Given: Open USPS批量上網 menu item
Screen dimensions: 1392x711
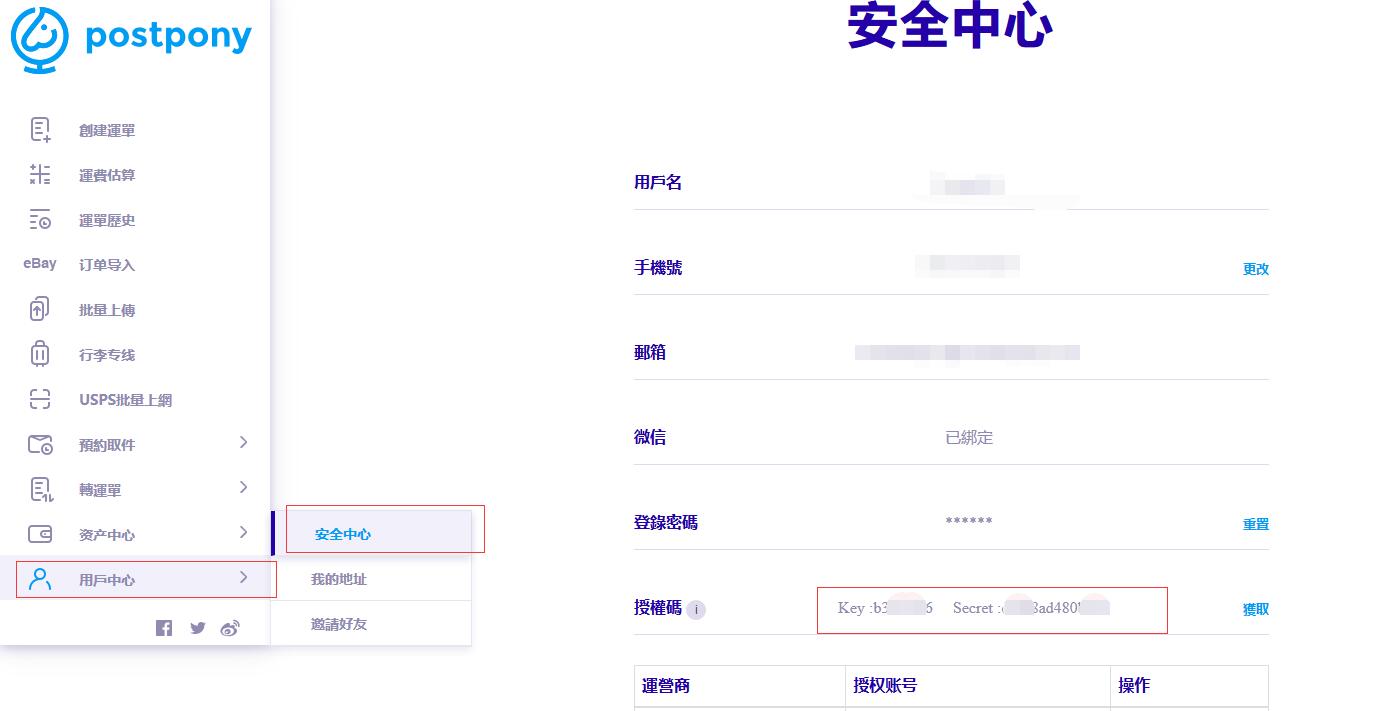Looking at the screenshot, I should [126, 400].
